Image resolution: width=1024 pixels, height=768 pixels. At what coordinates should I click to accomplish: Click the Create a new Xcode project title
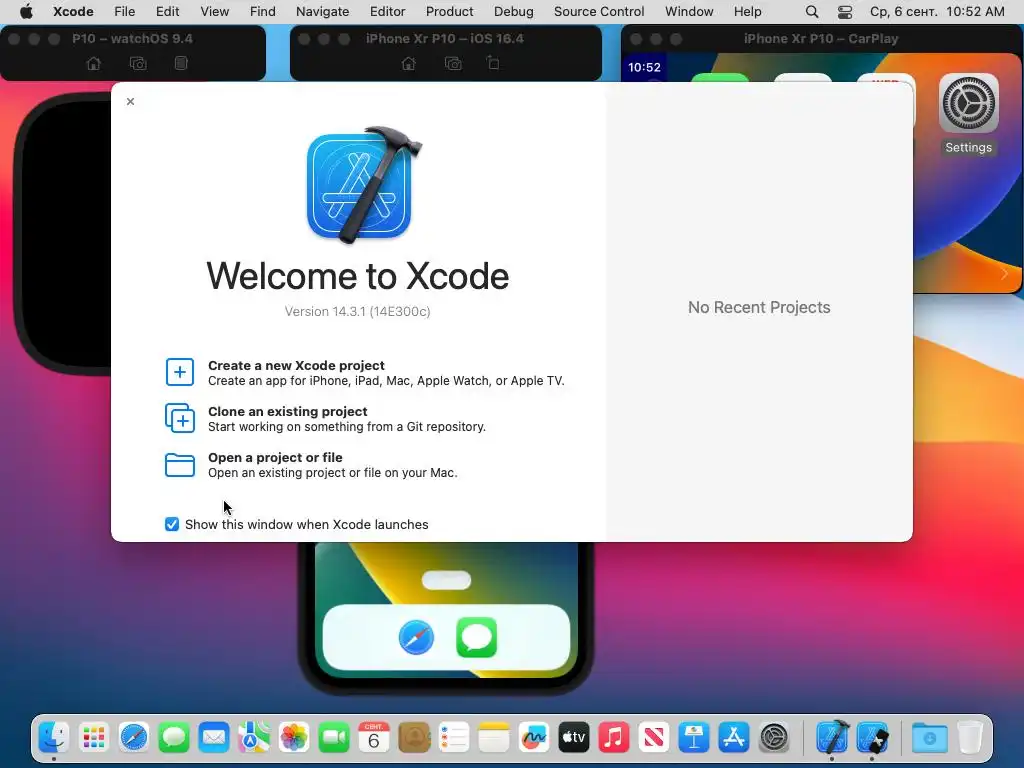click(x=296, y=365)
